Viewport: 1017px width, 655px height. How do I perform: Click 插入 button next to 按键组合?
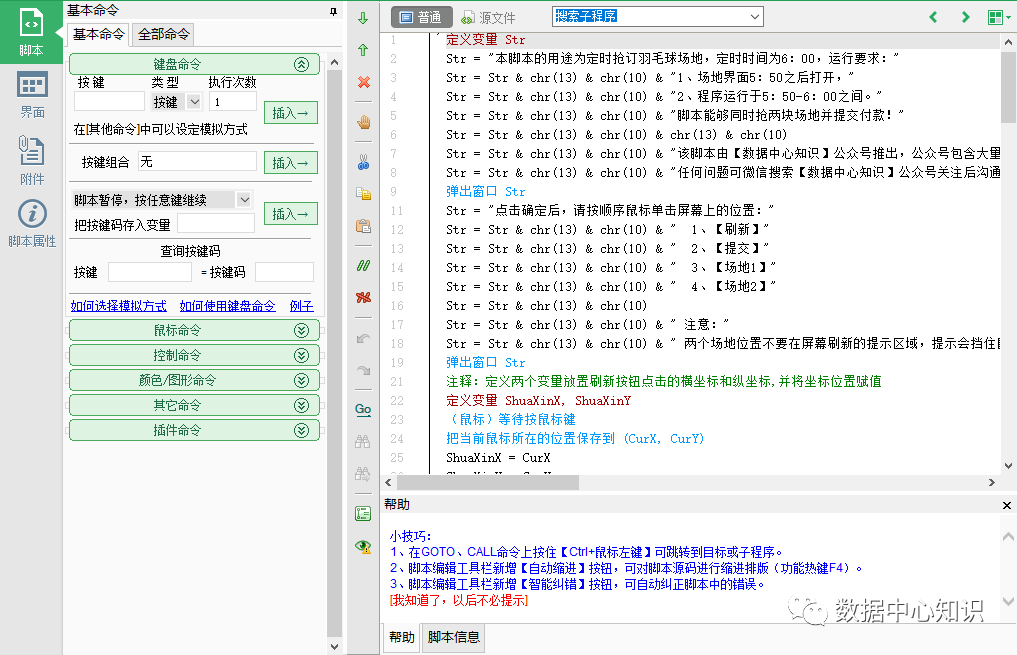[x=291, y=163]
